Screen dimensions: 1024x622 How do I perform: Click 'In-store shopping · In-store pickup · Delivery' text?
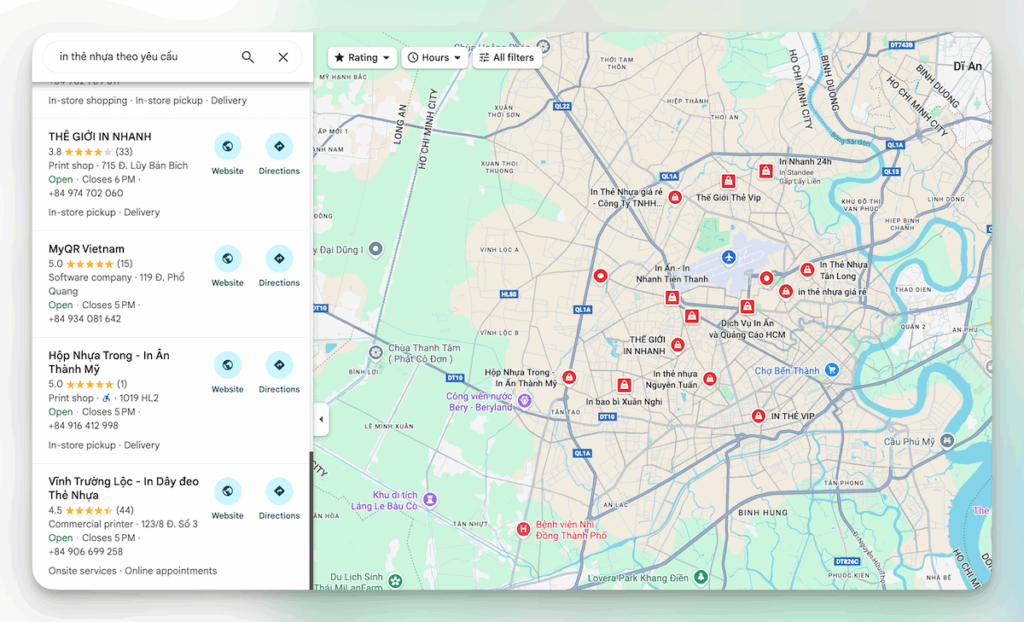coord(148,101)
